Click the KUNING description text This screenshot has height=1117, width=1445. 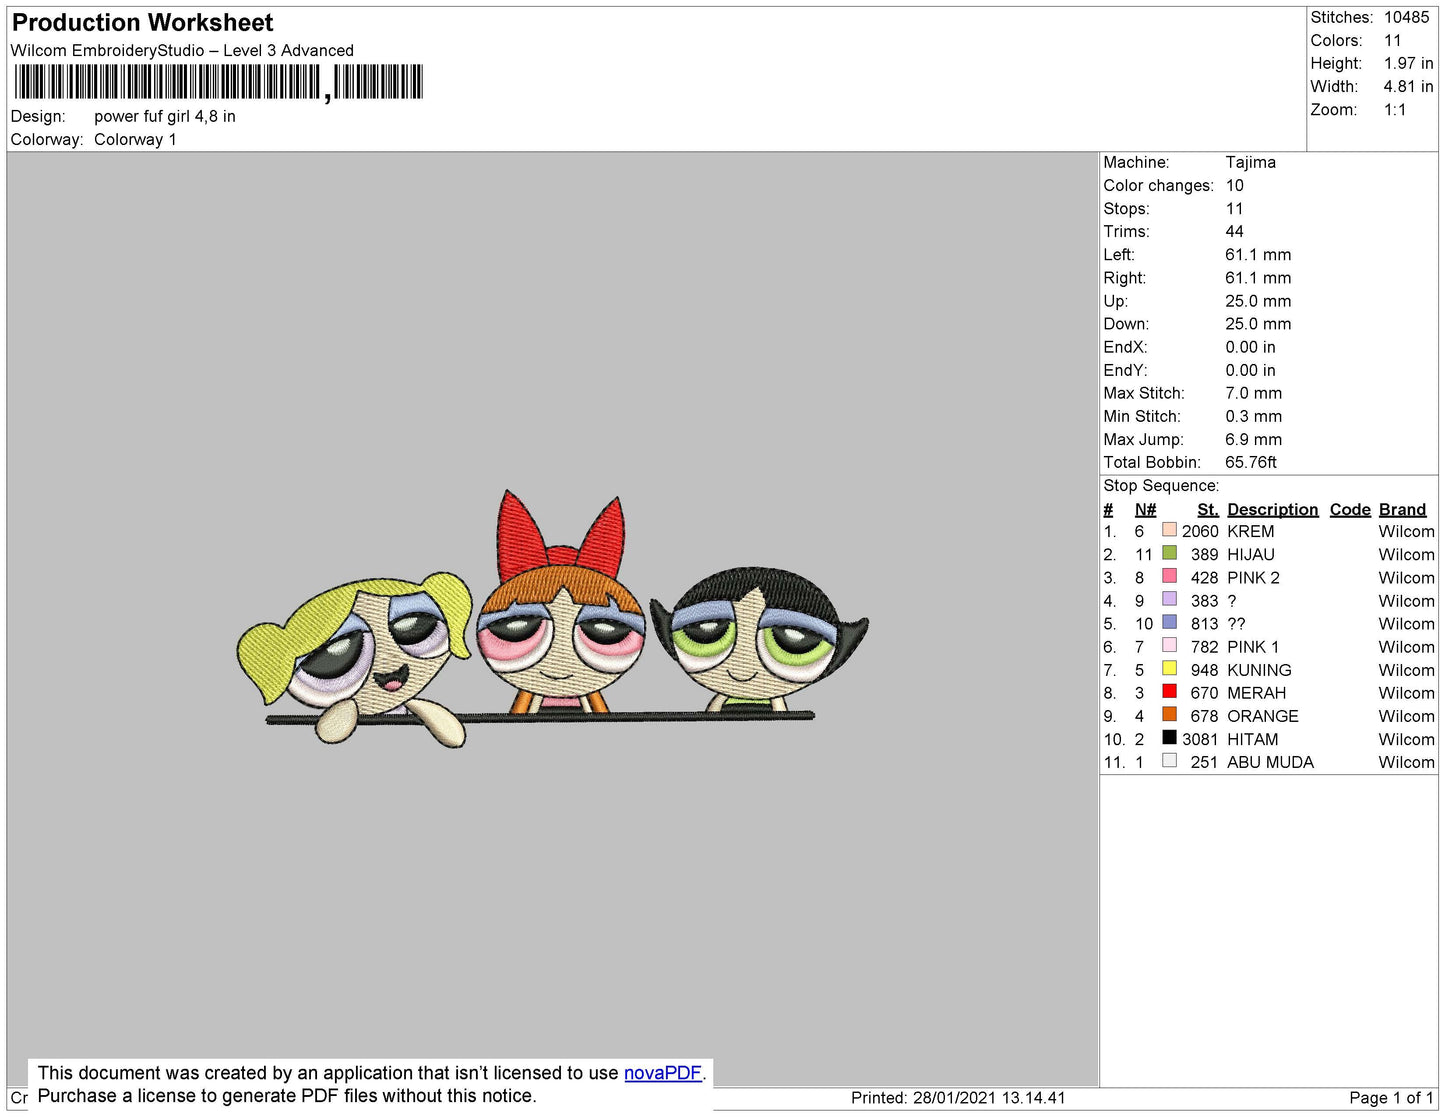tap(1259, 671)
